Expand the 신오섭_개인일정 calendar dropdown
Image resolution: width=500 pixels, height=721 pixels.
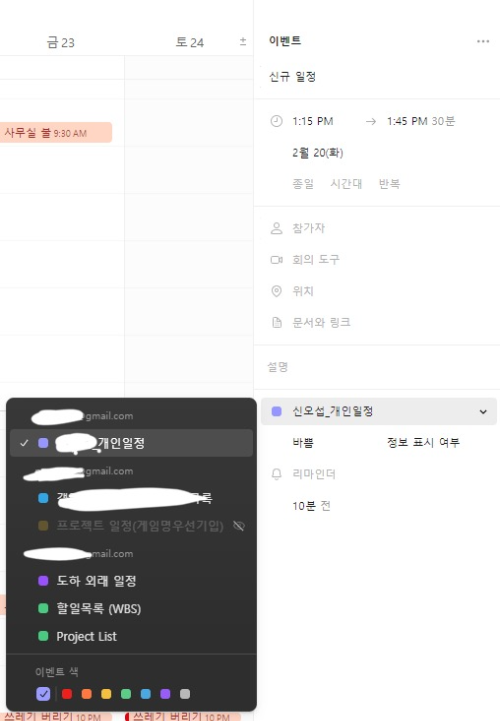(x=379, y=411)
